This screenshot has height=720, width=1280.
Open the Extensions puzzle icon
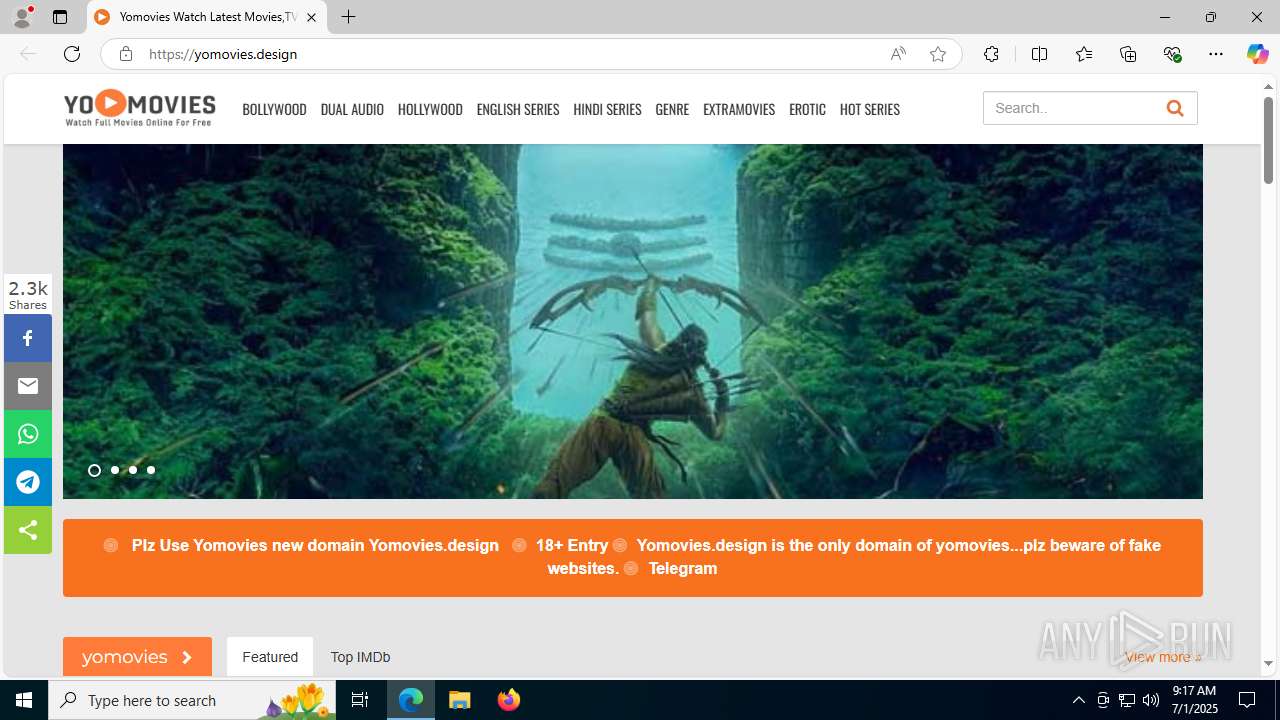point(991,54)
